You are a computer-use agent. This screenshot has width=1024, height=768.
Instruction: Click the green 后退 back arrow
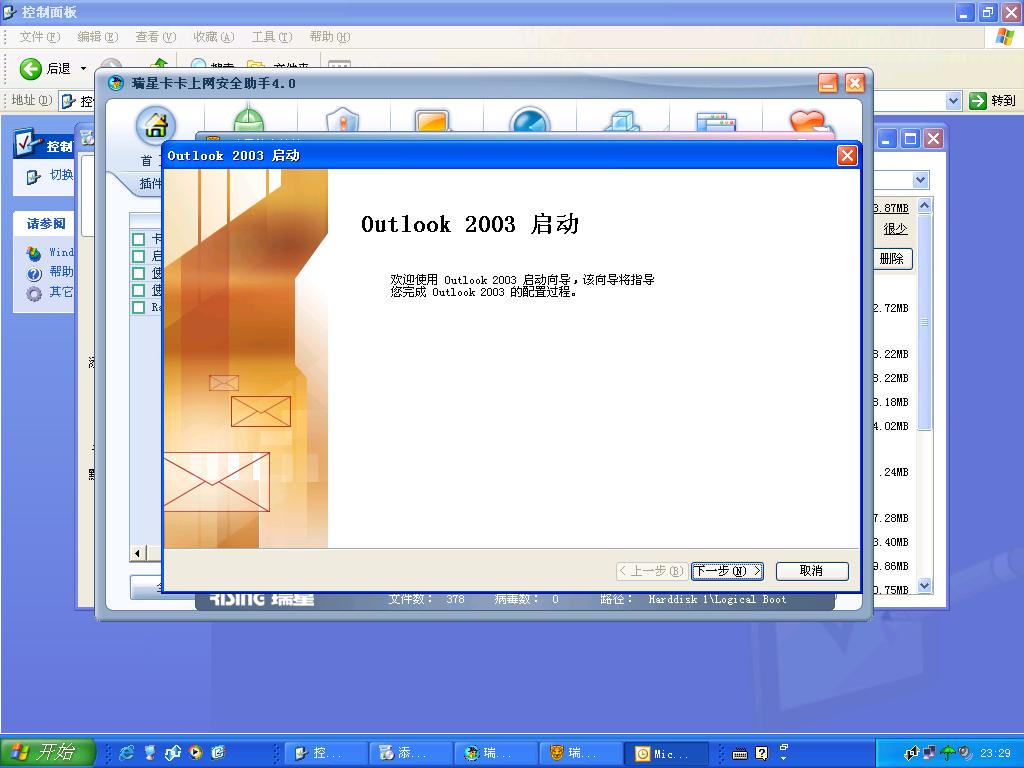tap(30, 69)
